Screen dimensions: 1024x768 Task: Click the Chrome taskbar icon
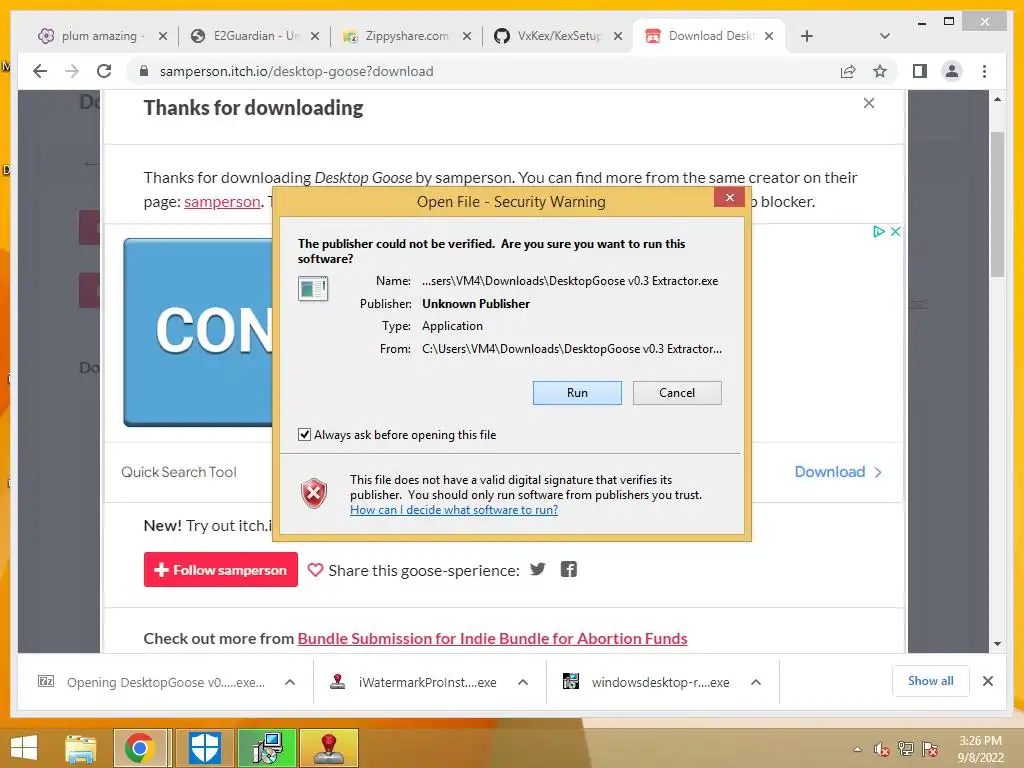(x=140, y=748)
